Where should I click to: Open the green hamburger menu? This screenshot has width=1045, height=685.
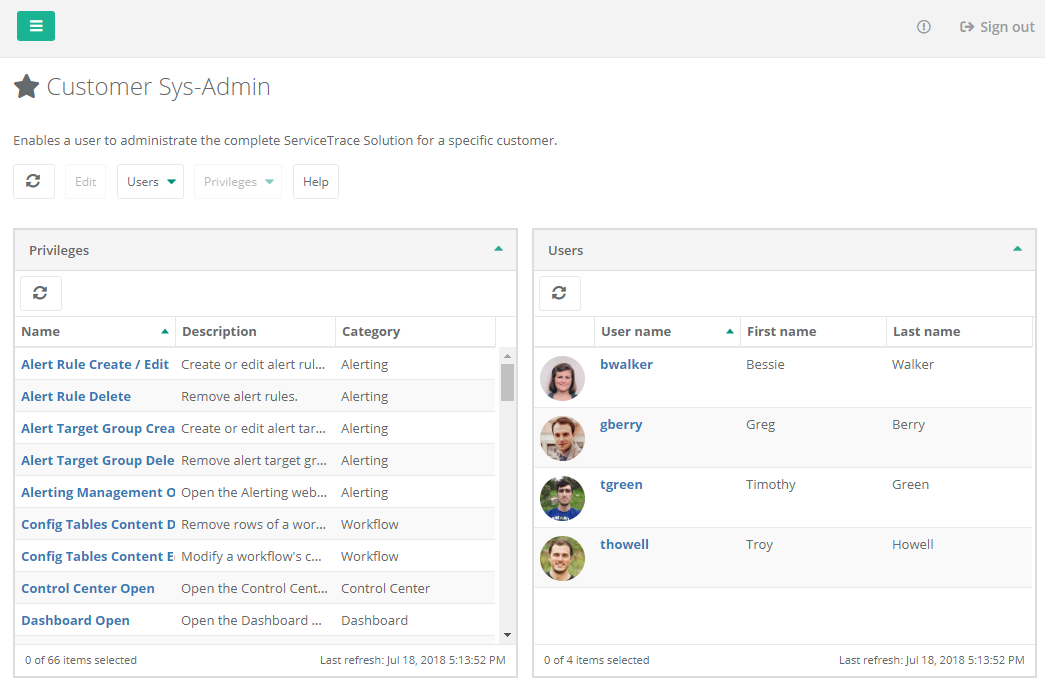coord(36,26)
